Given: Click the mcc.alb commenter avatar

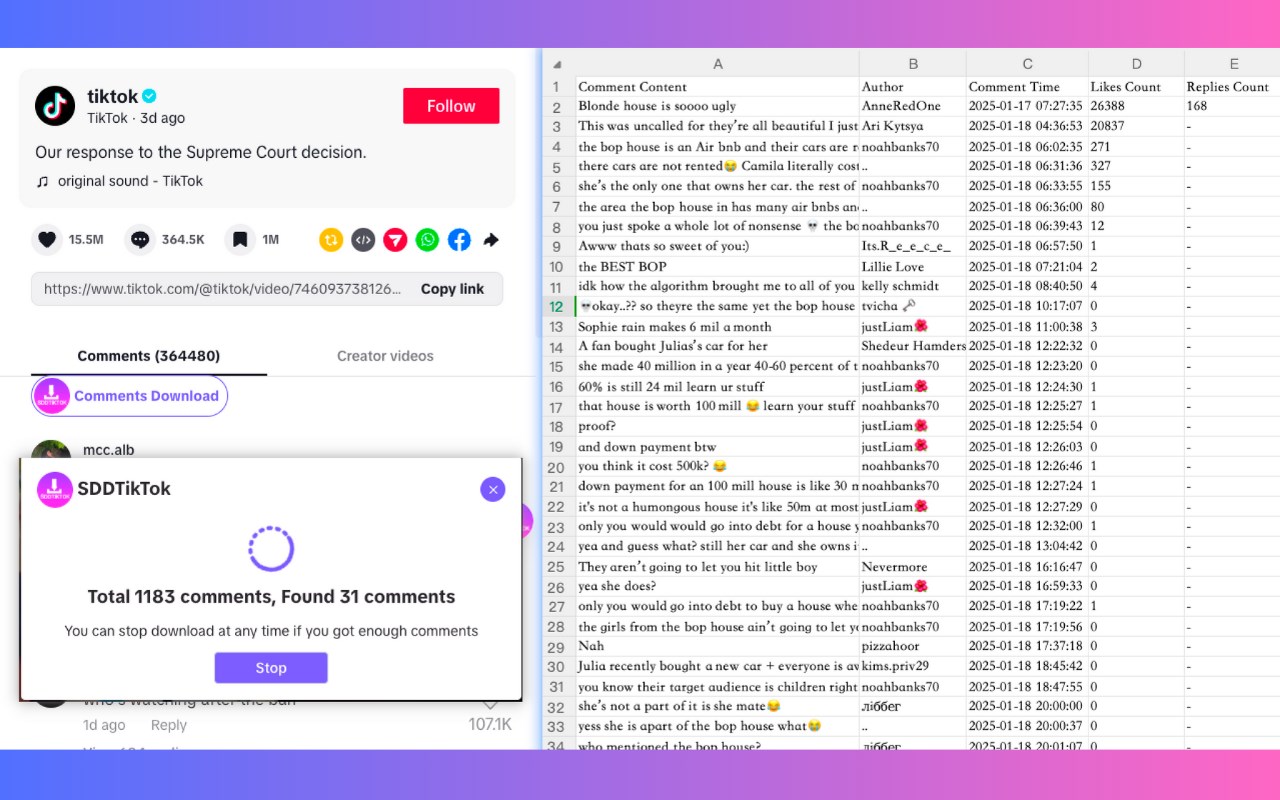Looking at the screenshot, I should (x=51, y=449).
